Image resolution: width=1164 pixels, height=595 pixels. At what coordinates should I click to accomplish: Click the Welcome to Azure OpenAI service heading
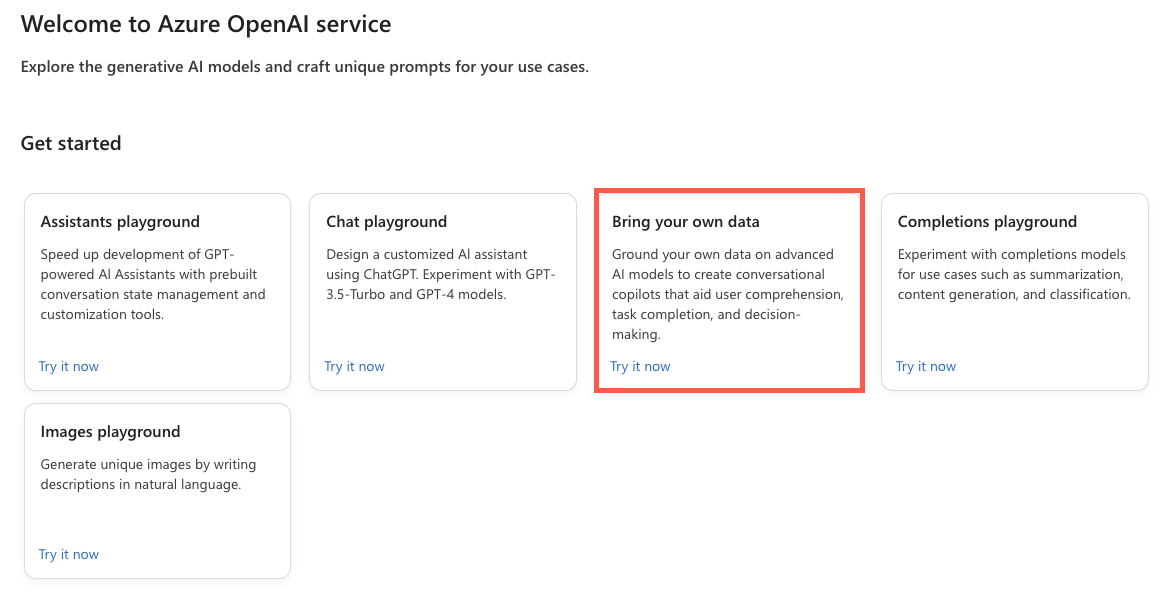(x=207, y=23)
